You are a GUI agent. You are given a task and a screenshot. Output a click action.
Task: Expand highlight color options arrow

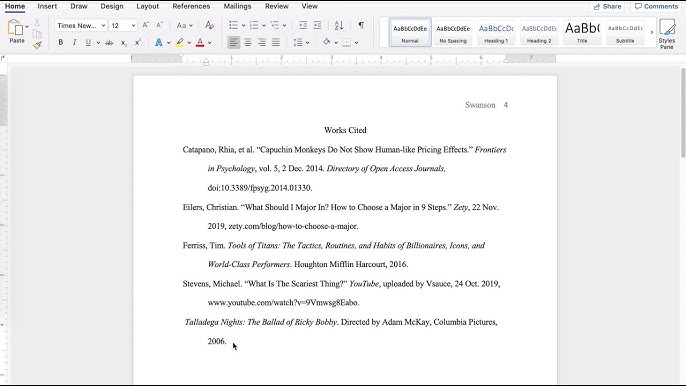[x=189, y=43]
